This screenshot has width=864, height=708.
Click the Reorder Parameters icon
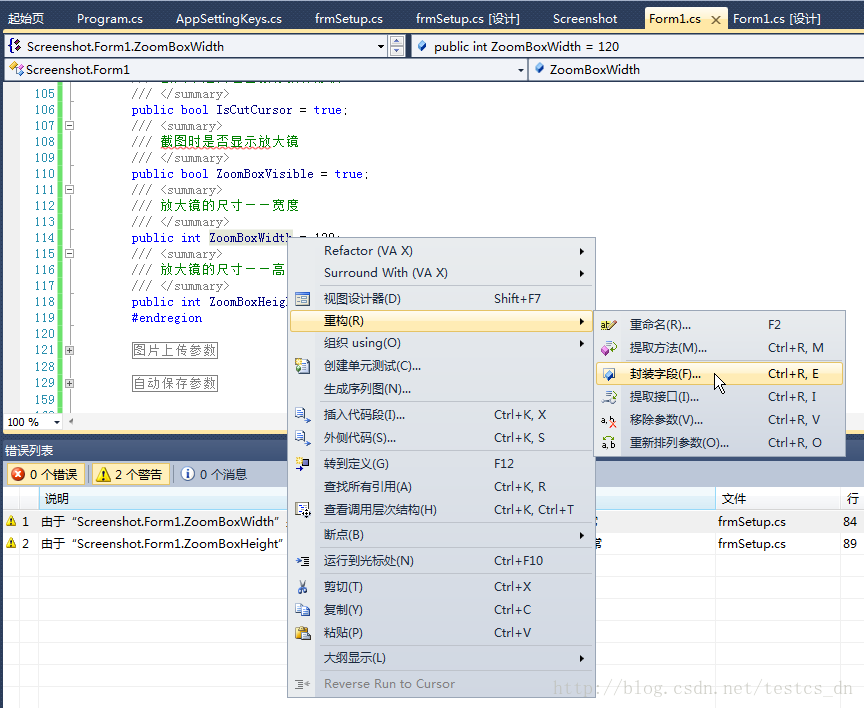click(608, 442)
